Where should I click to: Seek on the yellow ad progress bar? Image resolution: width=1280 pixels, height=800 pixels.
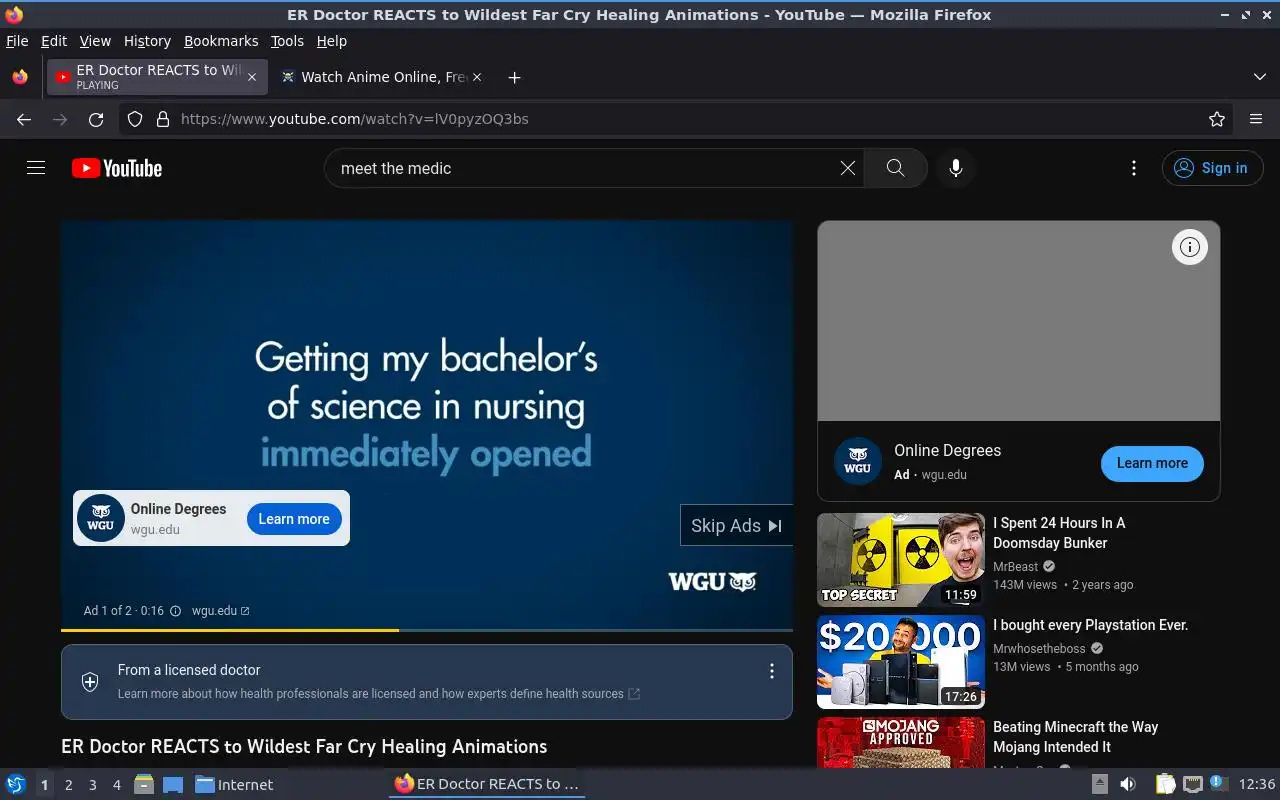click(427, 630)
